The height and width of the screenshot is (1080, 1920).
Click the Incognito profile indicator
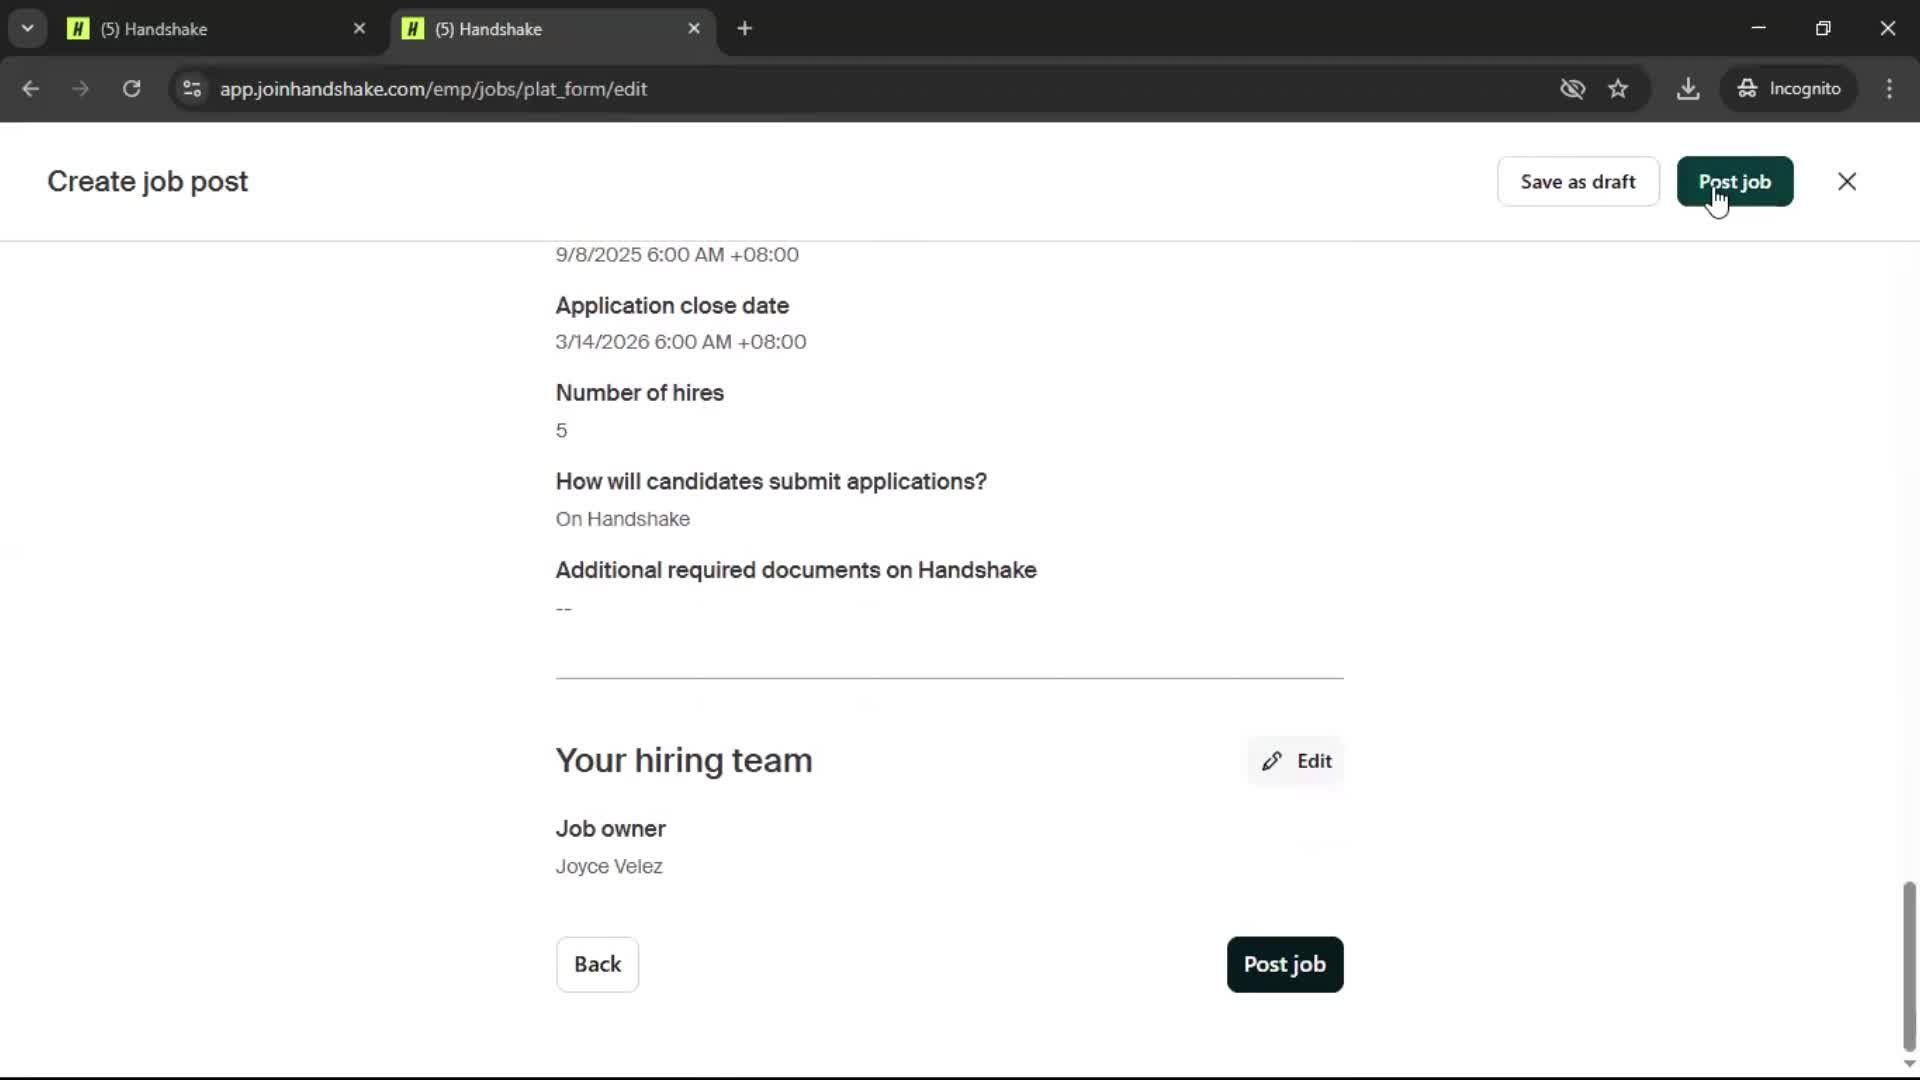1789,89
